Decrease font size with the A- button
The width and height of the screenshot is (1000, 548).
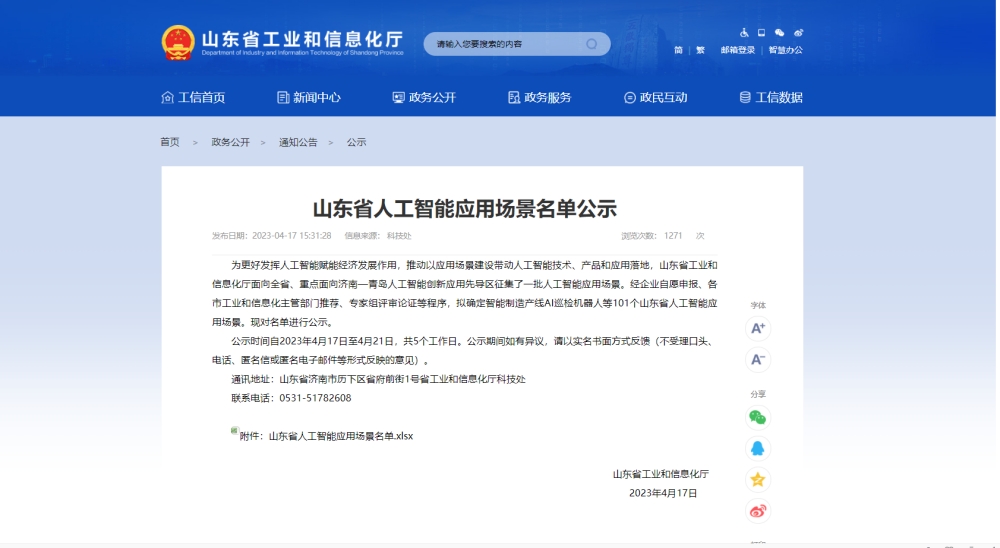[758, 359]
